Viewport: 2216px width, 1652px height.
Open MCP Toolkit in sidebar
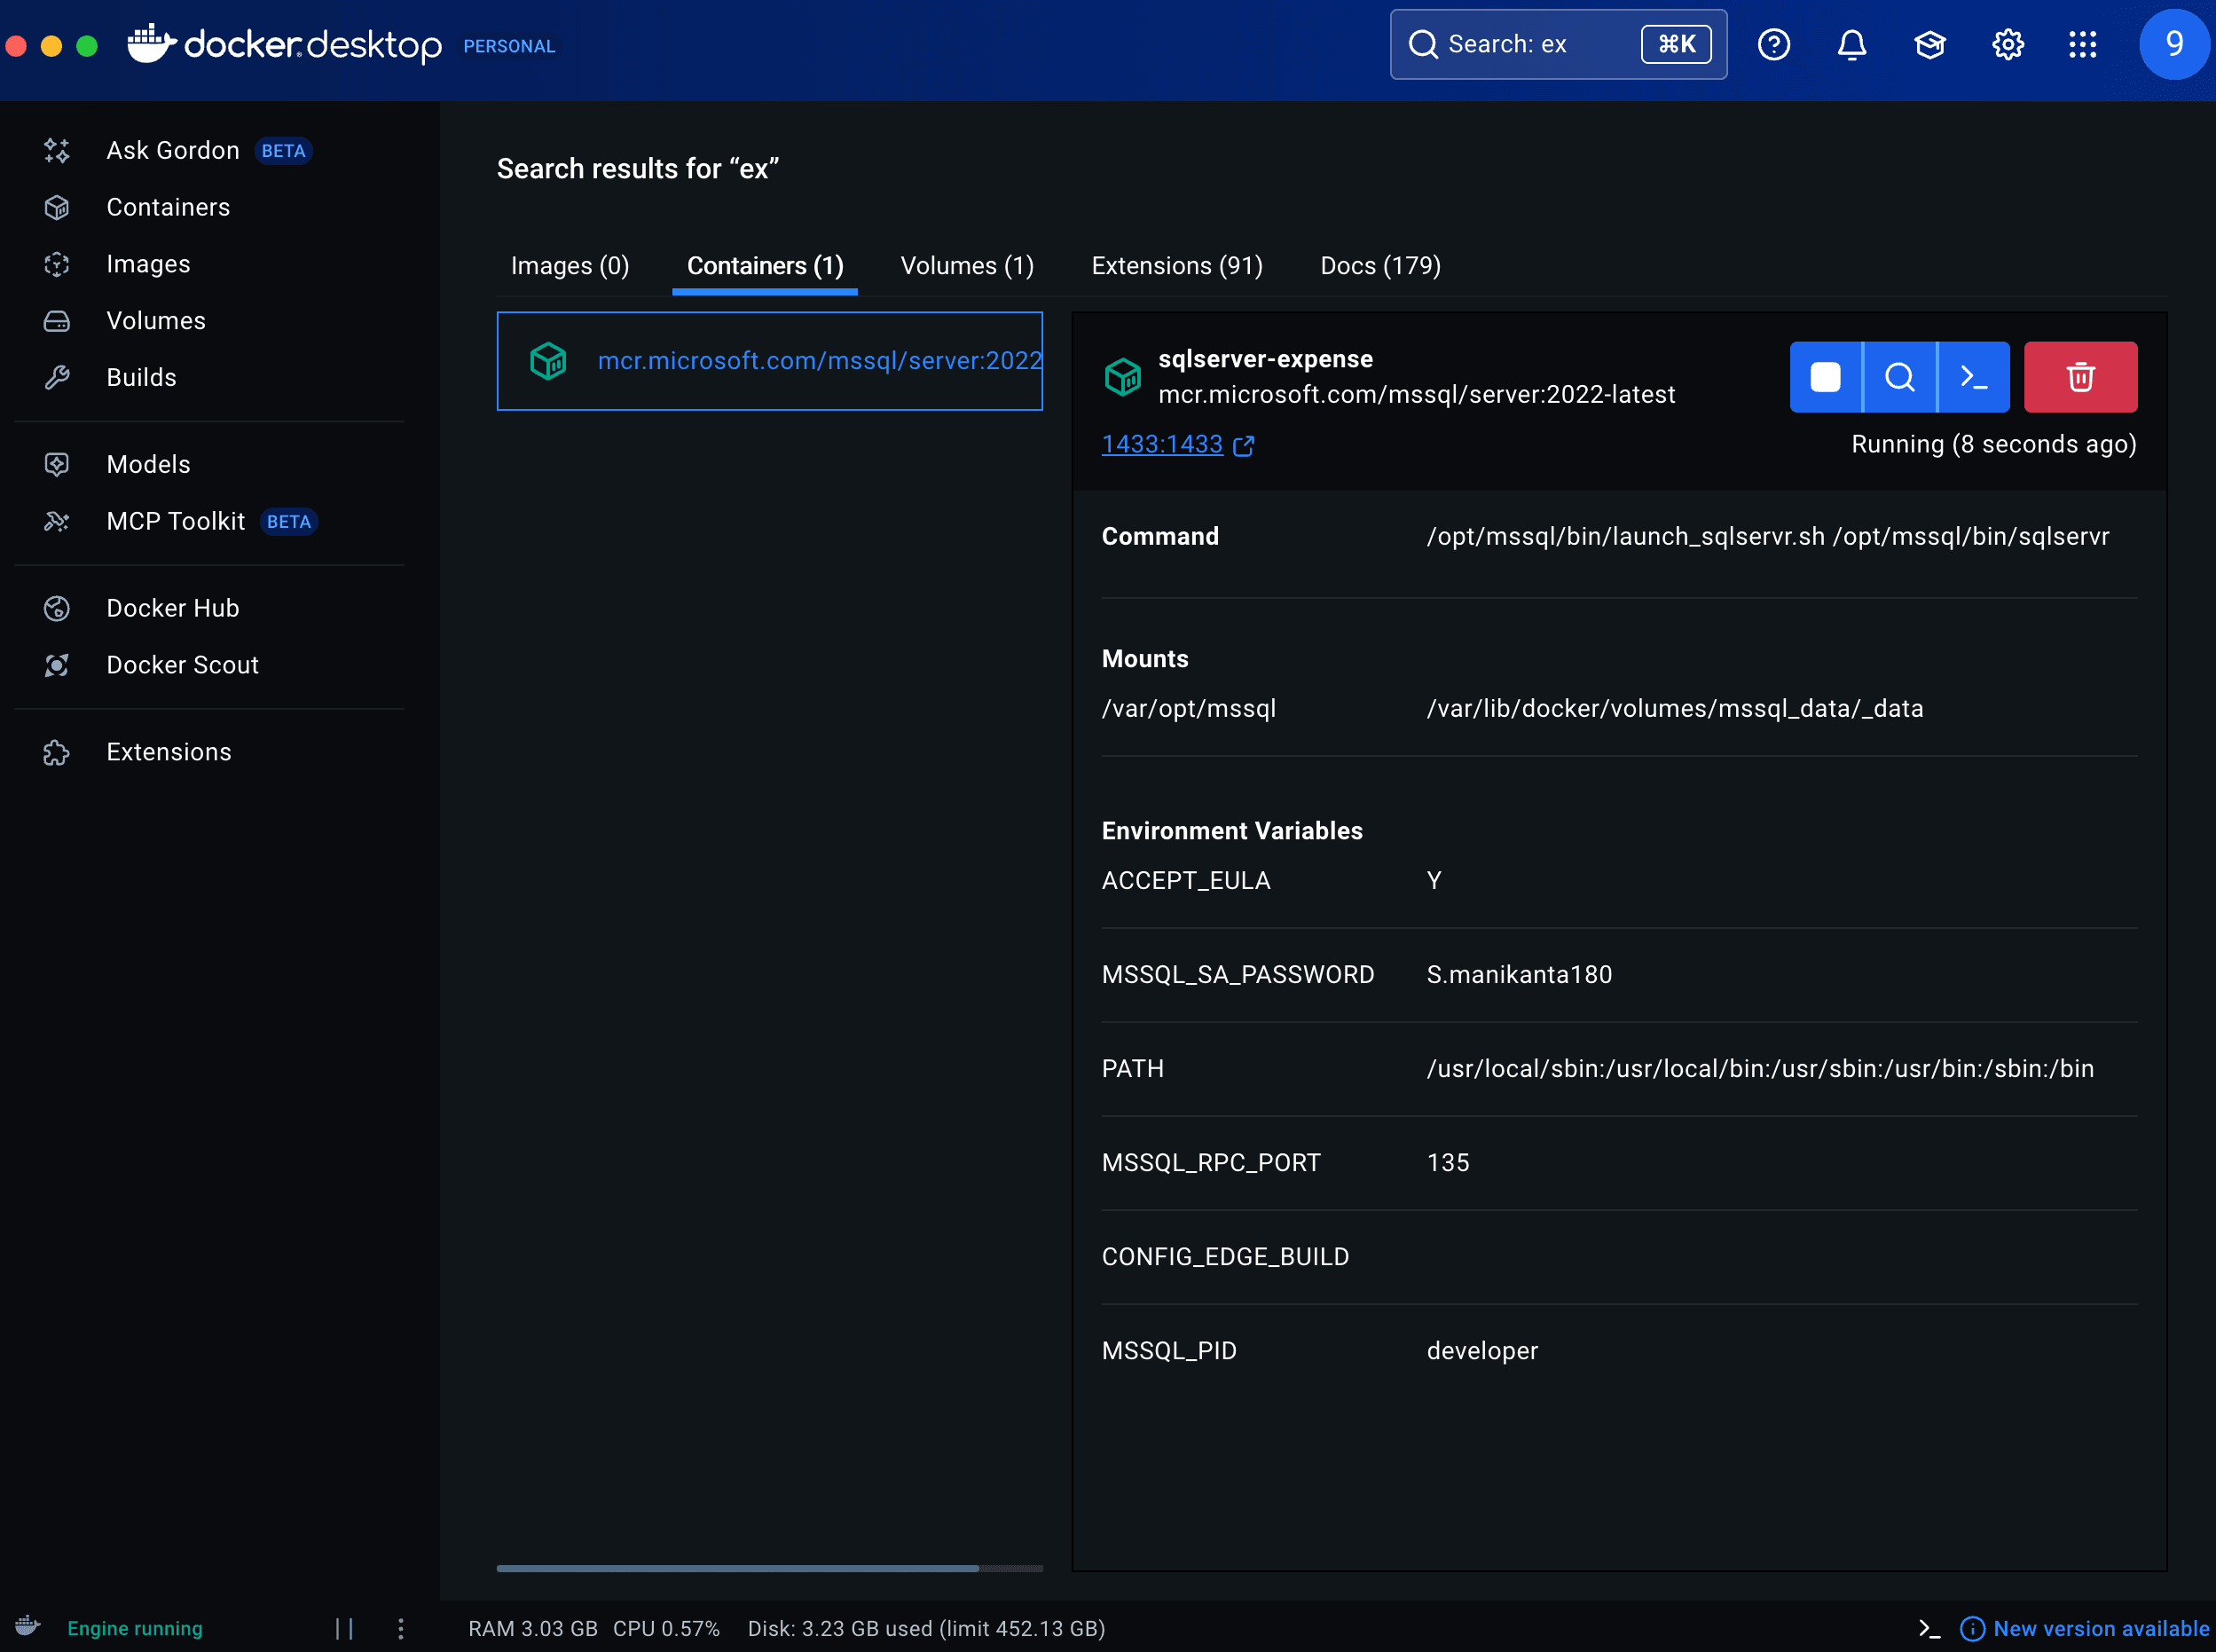coord(210,521)
